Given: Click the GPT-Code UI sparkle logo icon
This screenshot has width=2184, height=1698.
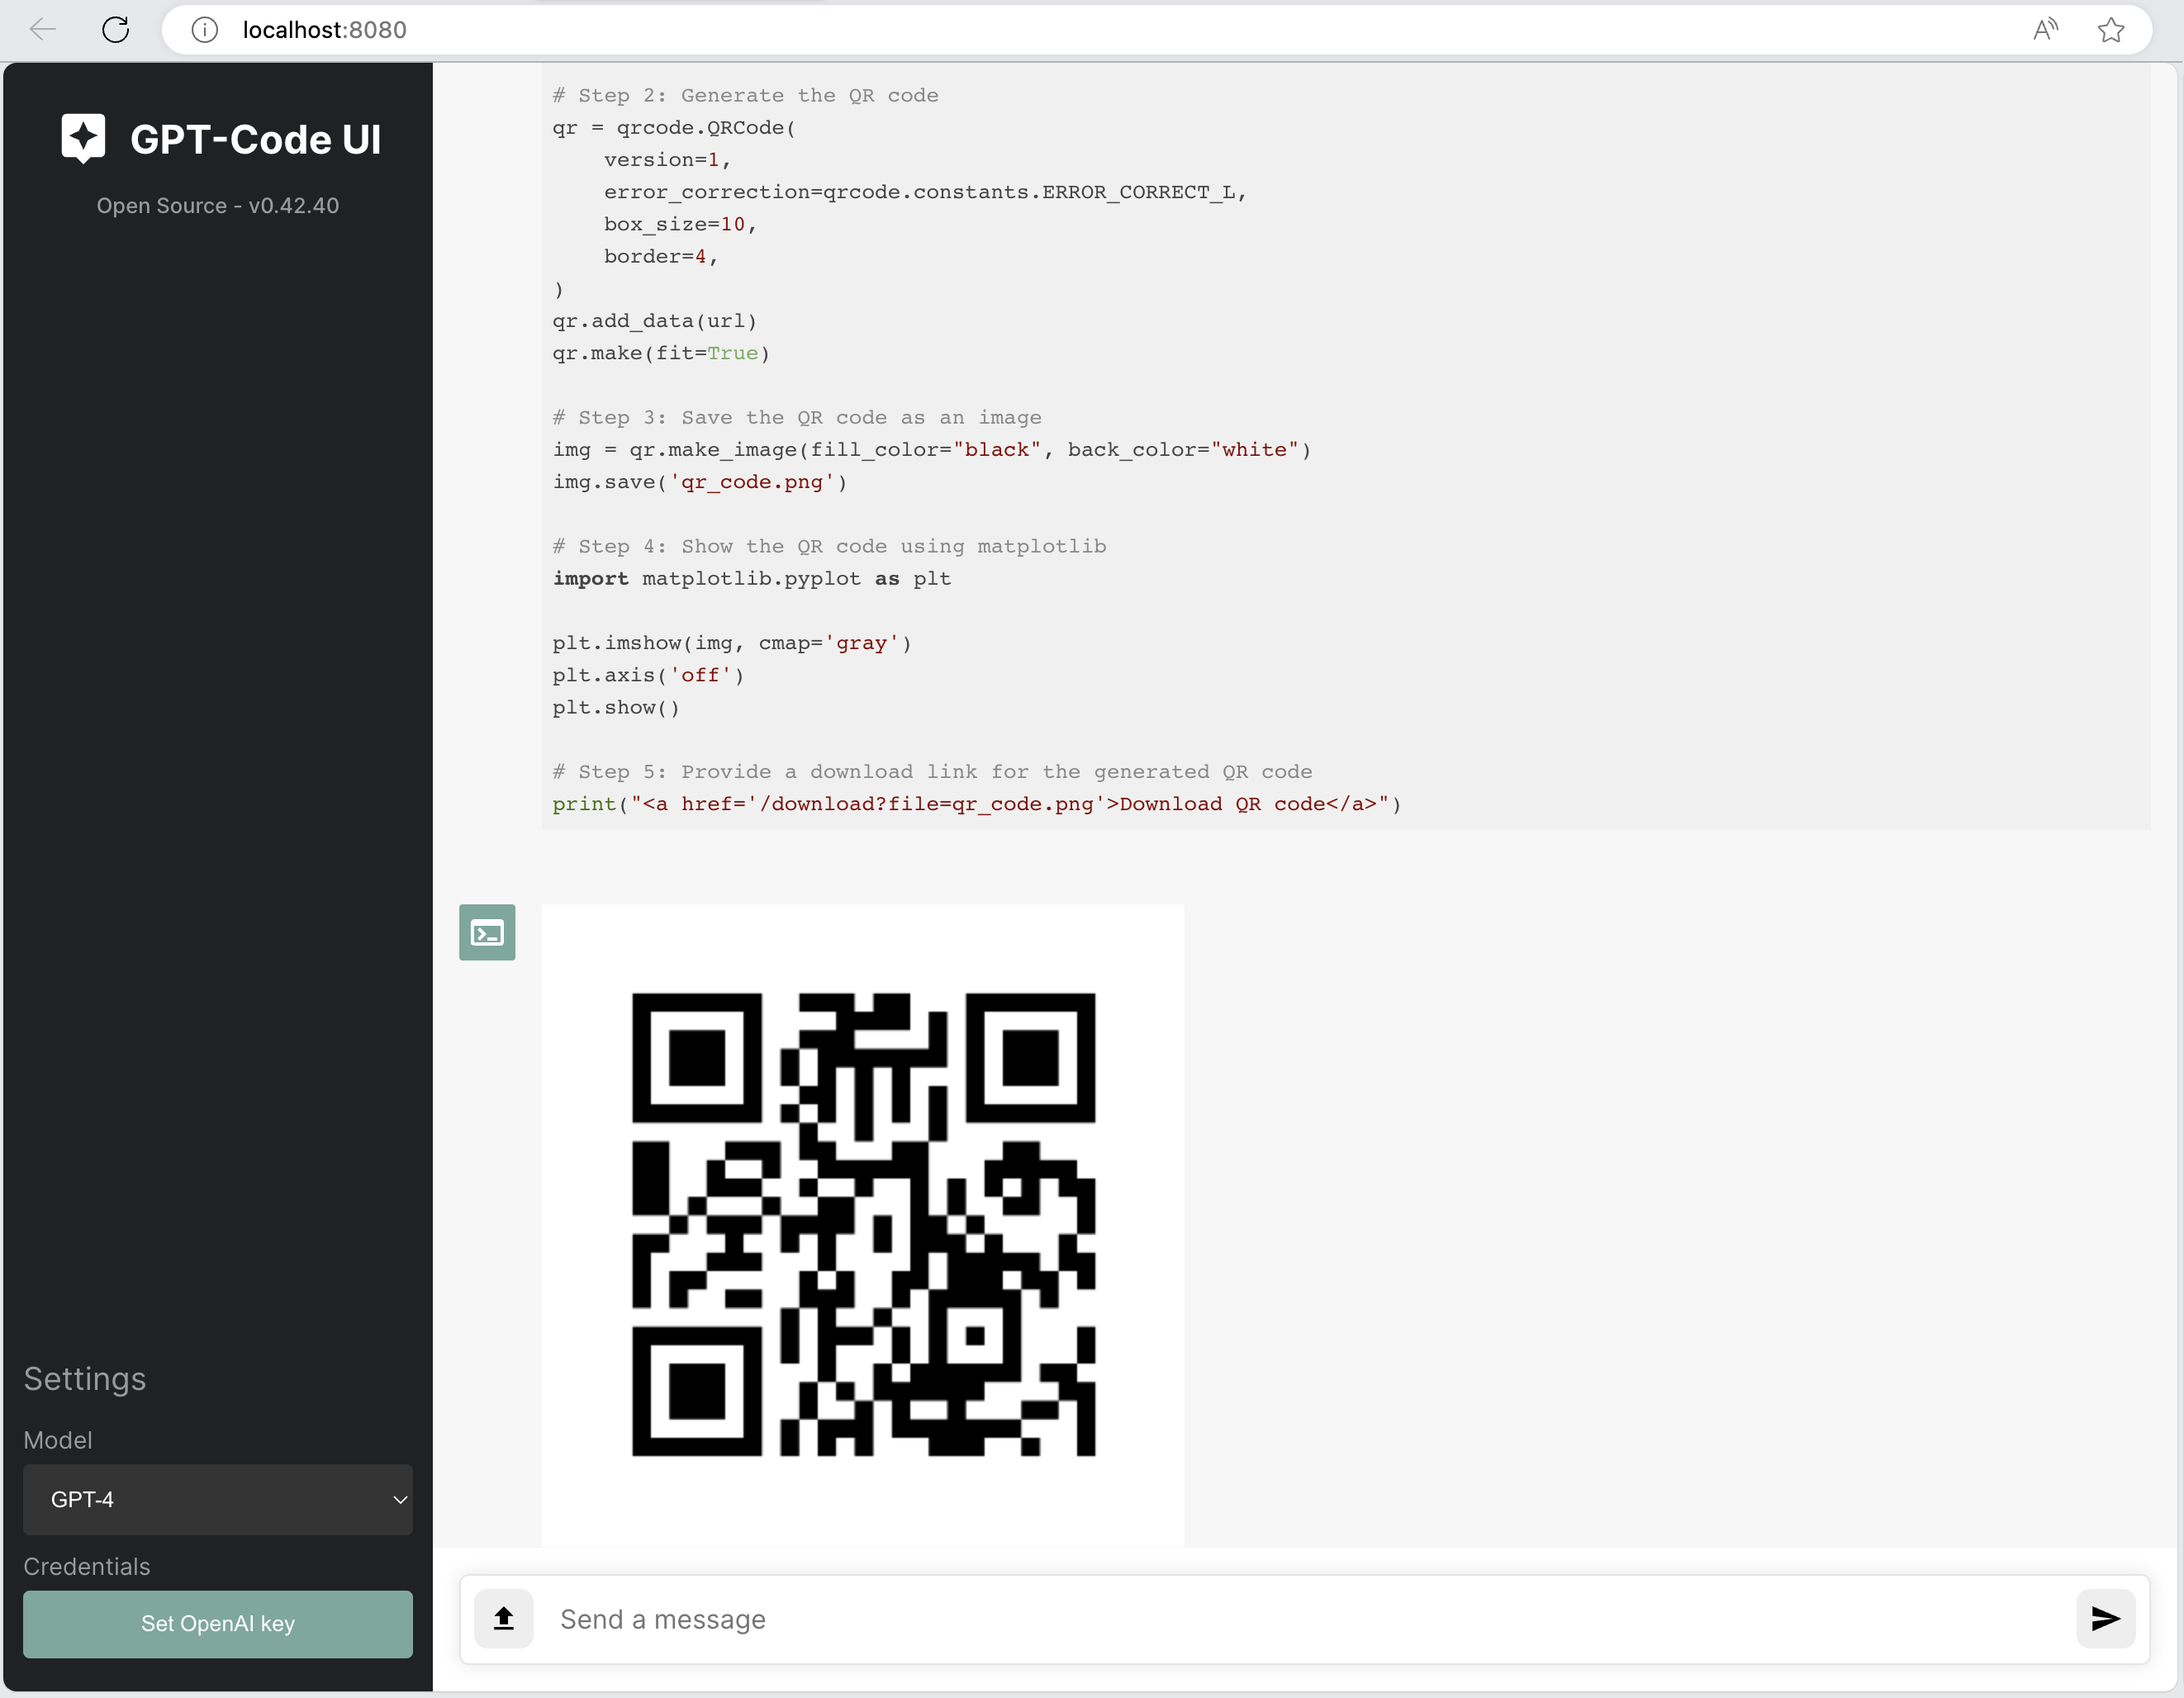Looking at the screenshot, I should pyautogui.click(x=83, y=138).
